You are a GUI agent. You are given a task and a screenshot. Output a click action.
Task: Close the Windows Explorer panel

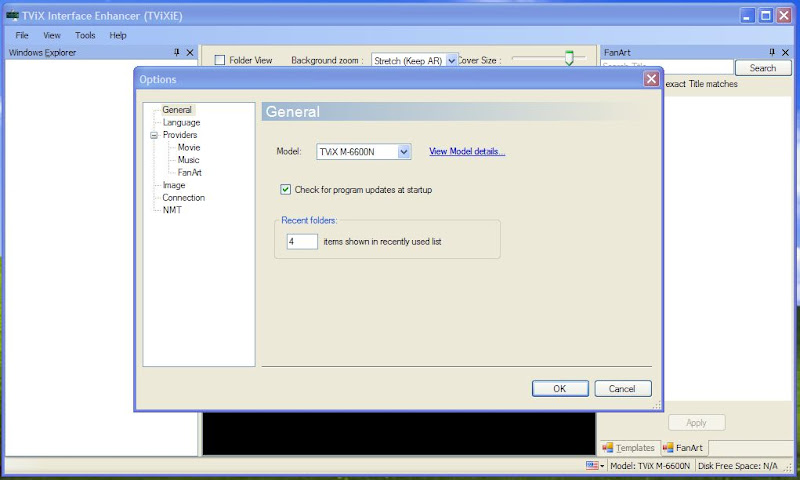[x=190, y=52]
